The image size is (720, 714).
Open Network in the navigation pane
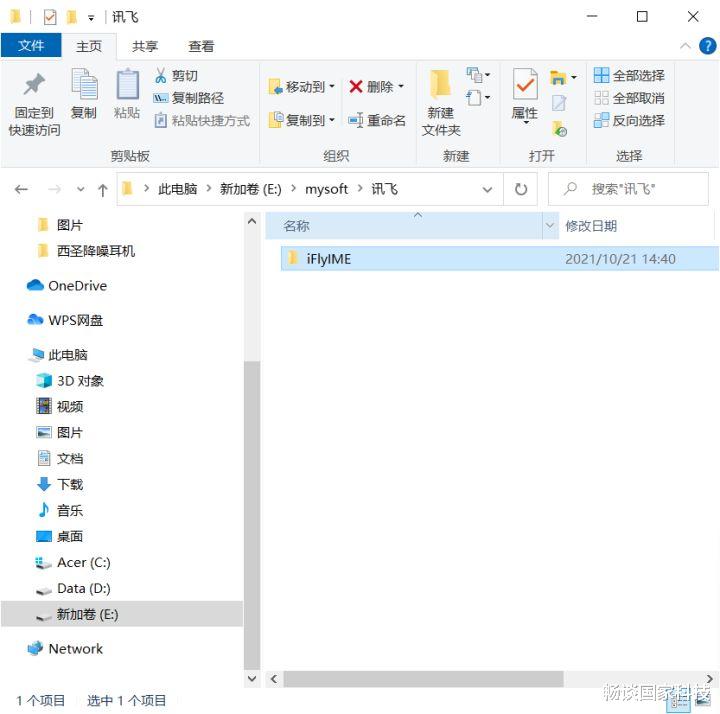pos(65,649)
